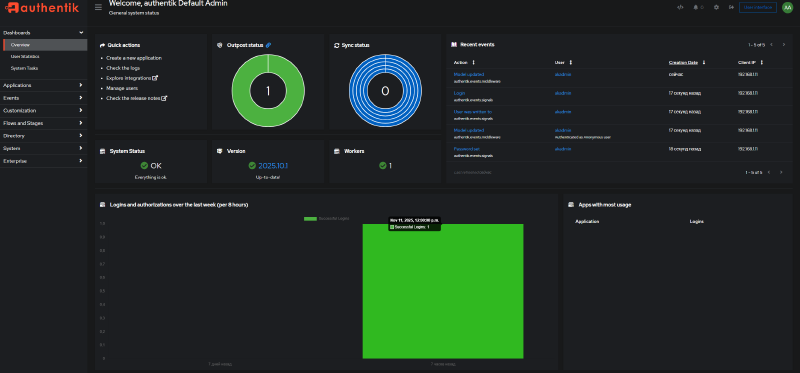Viewport: 800px width, 373px height.
Task: Toggle the hamburger sidebar menu icon
Action: [98, 7]
